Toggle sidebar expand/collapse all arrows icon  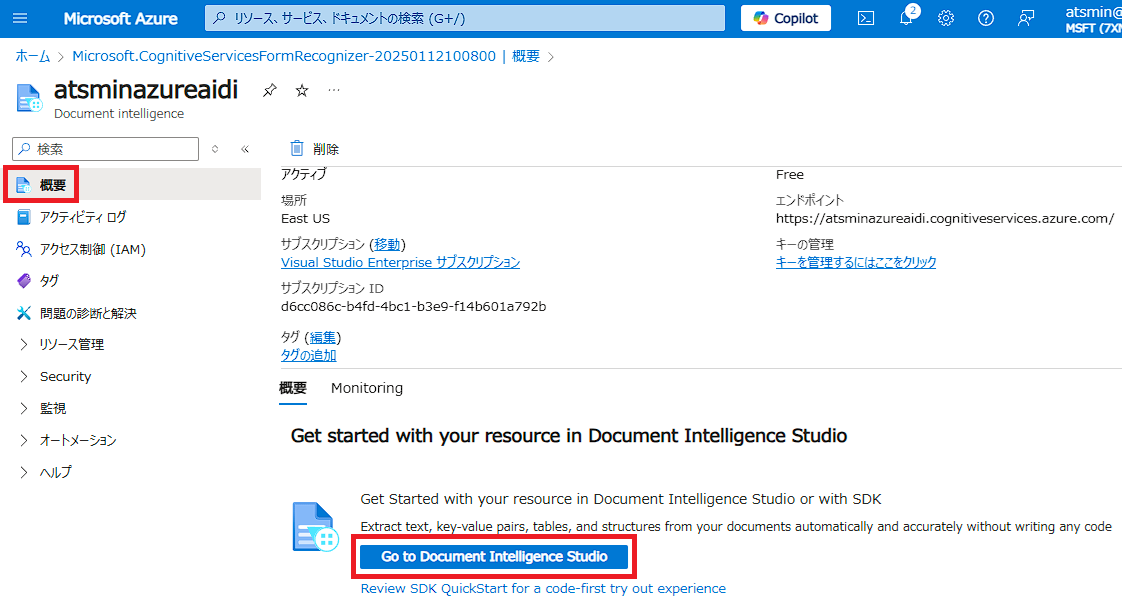click(215, 149)
